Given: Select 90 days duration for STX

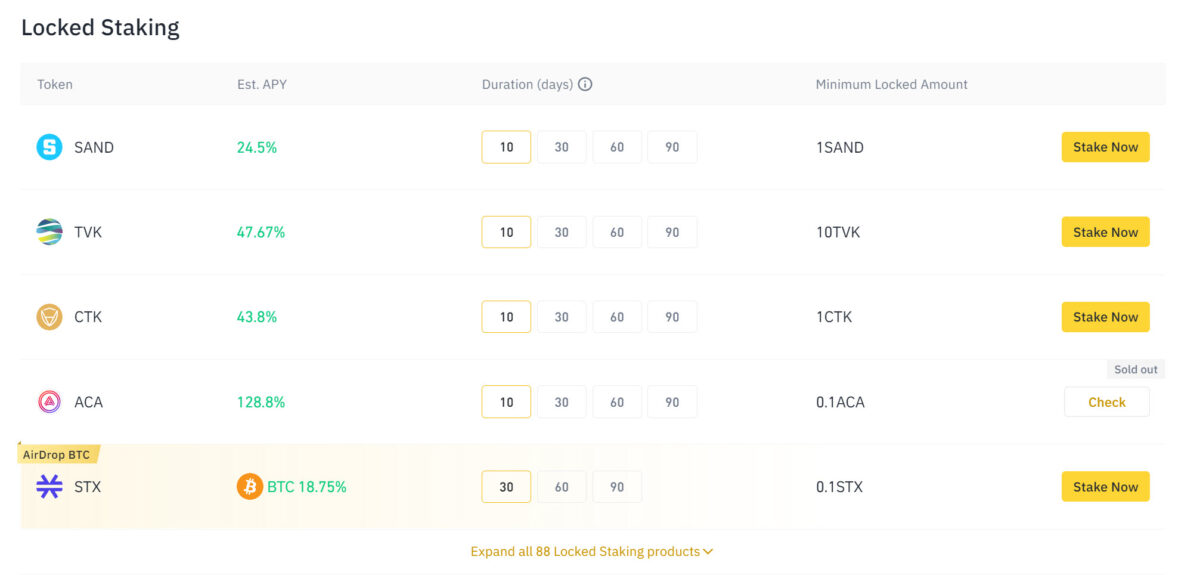Looking at the screenshot, I should [617, 487].
